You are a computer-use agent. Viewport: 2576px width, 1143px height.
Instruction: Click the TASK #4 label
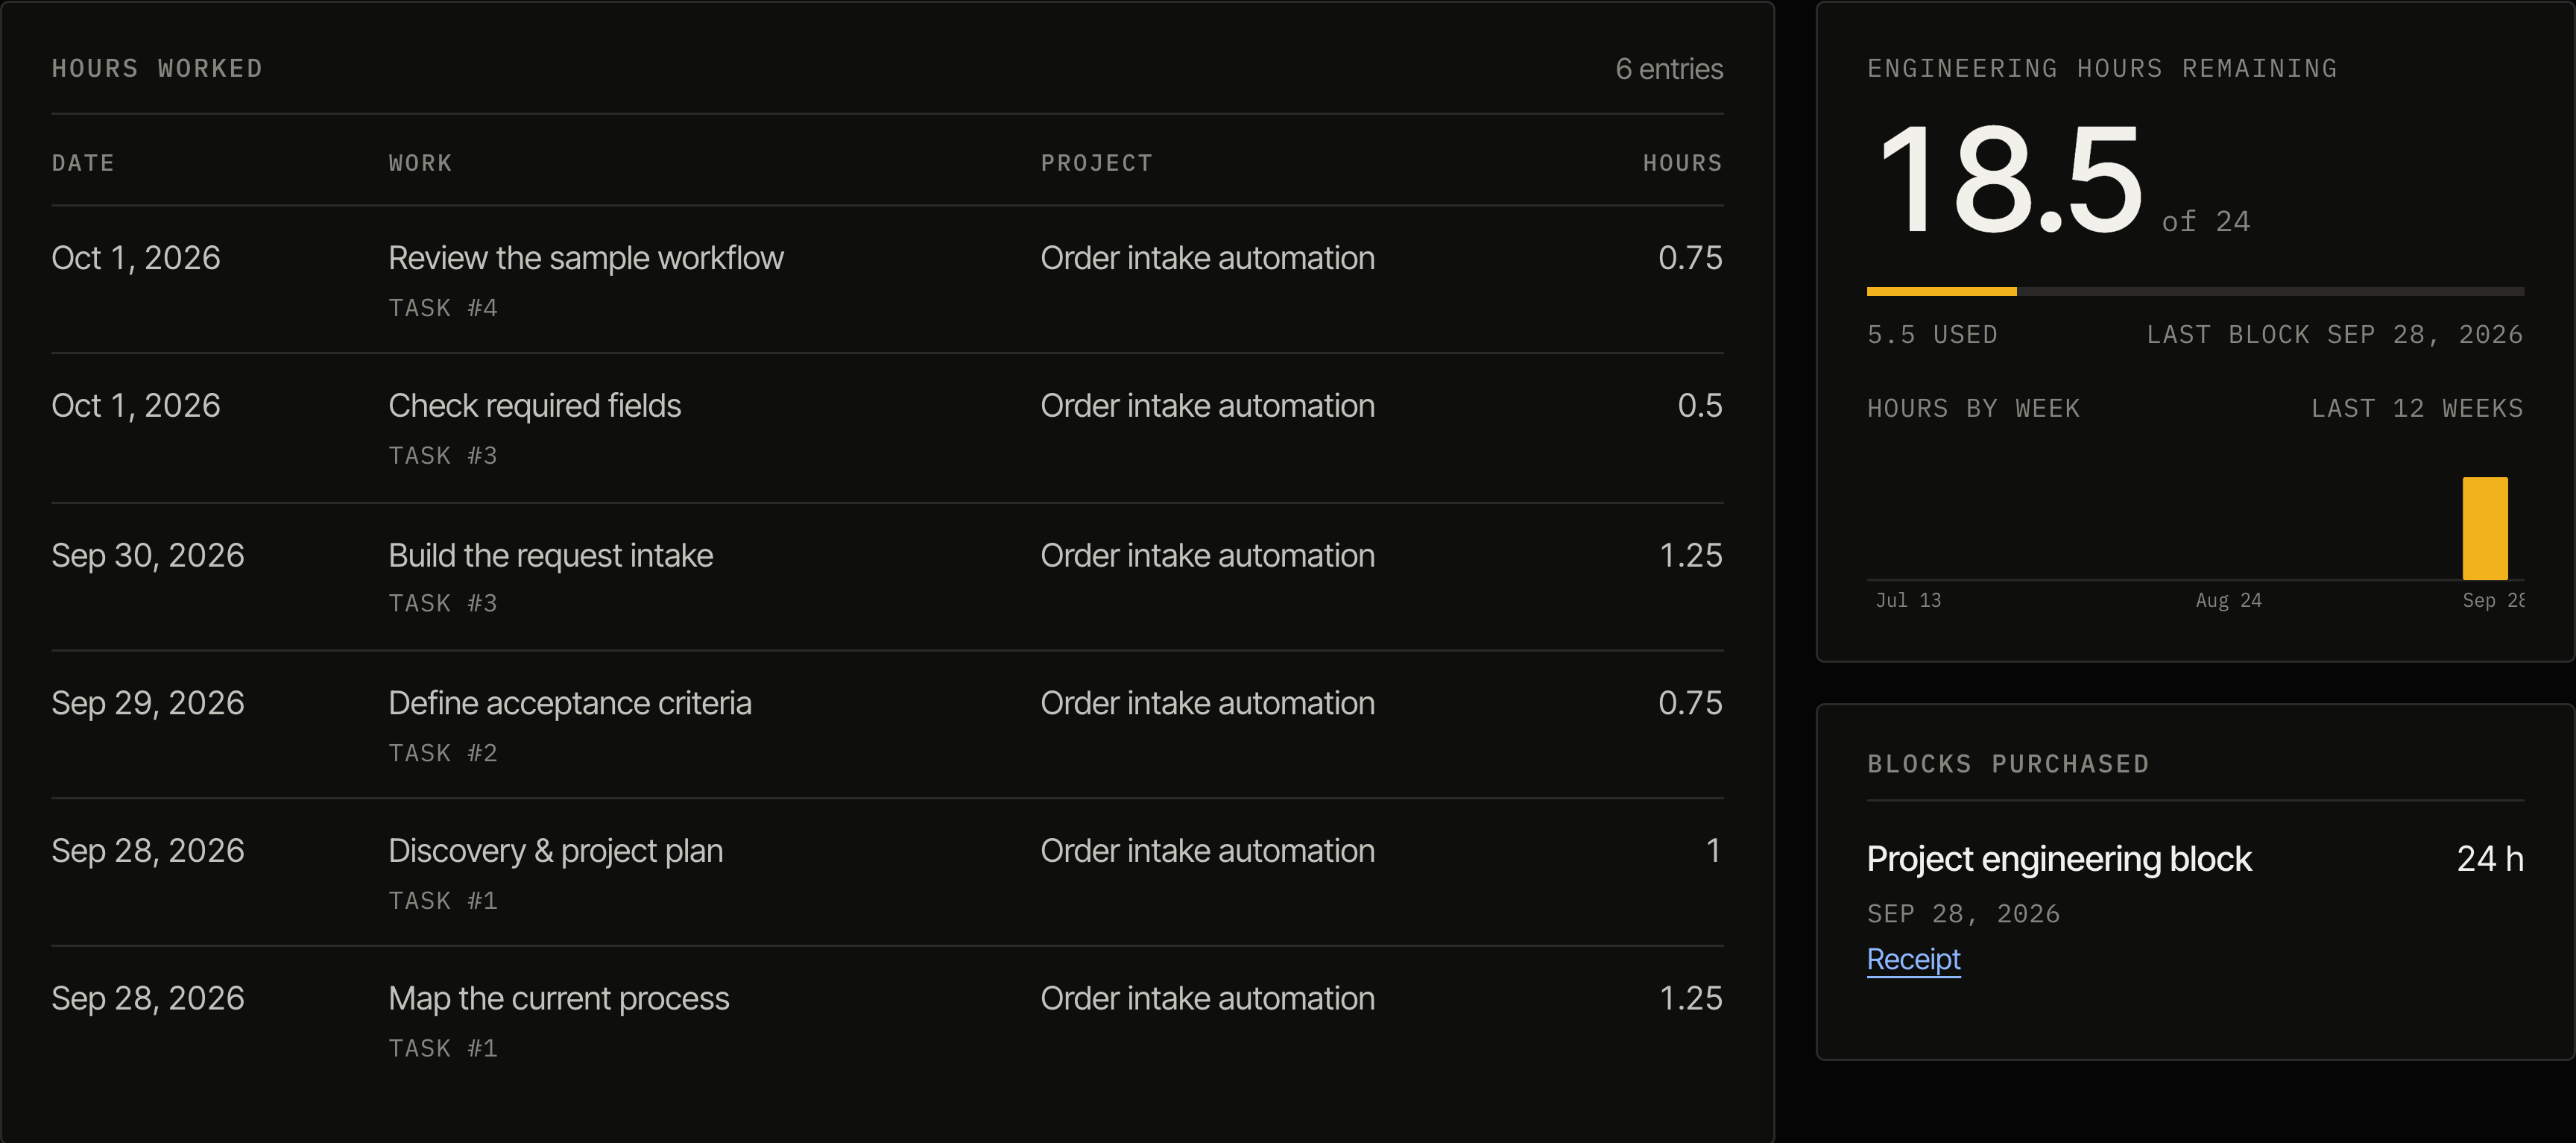click(x=443, y=308)
